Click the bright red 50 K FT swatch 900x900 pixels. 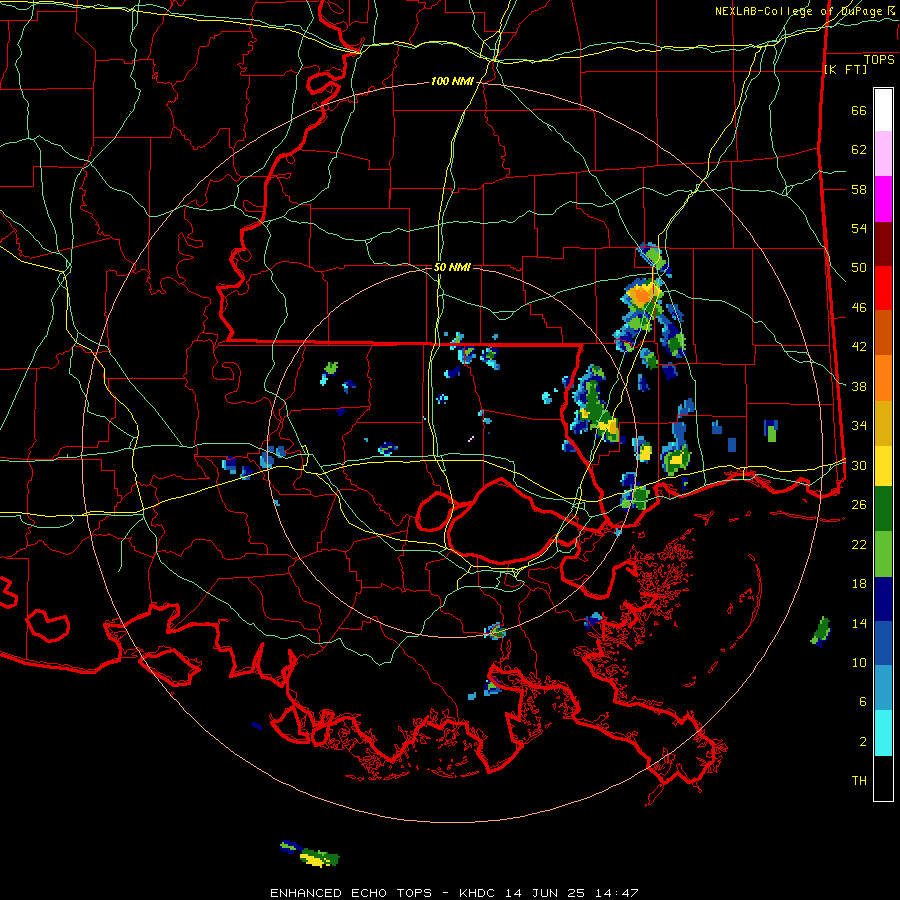pos(883,288)
